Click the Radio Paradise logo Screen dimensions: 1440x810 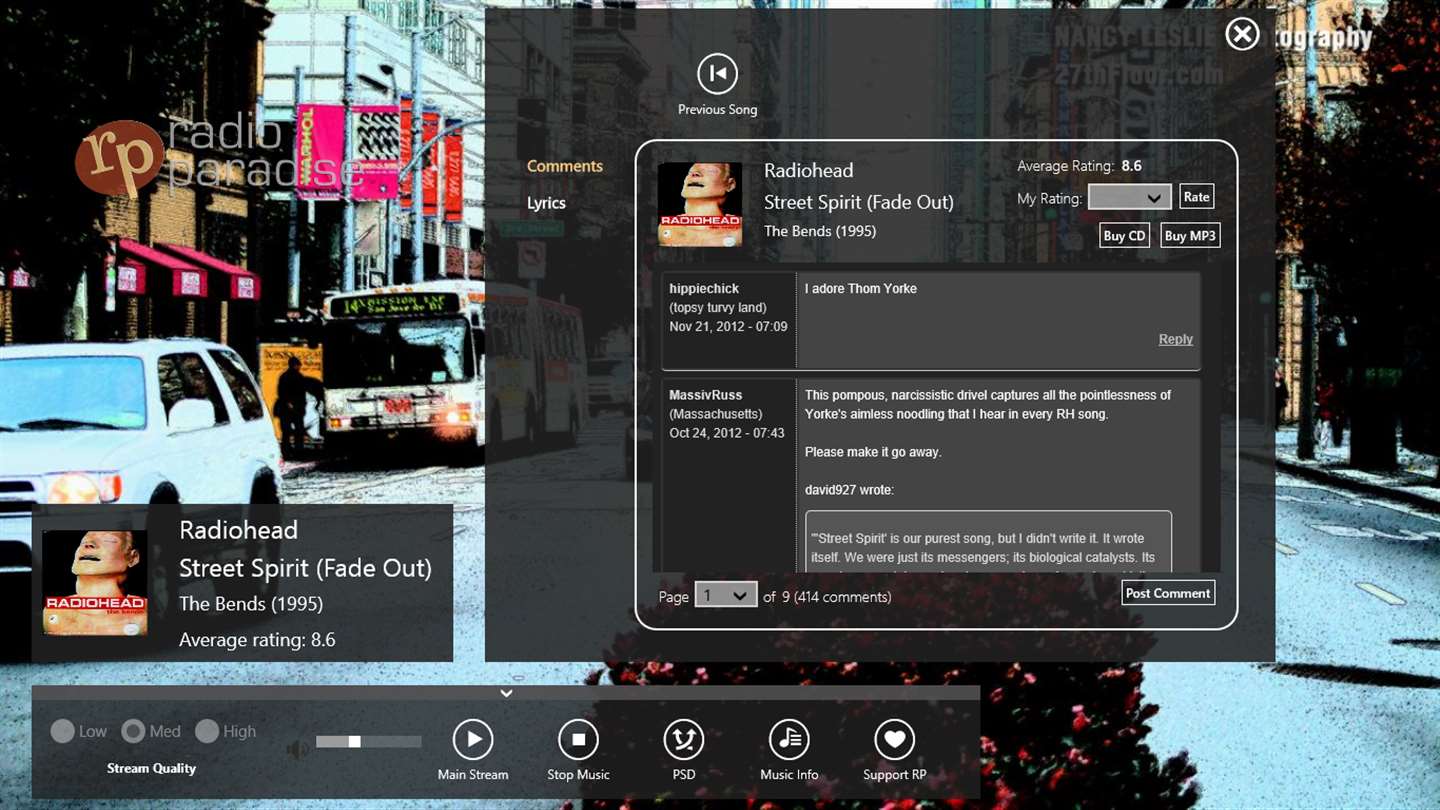click(x=220, y=157)
